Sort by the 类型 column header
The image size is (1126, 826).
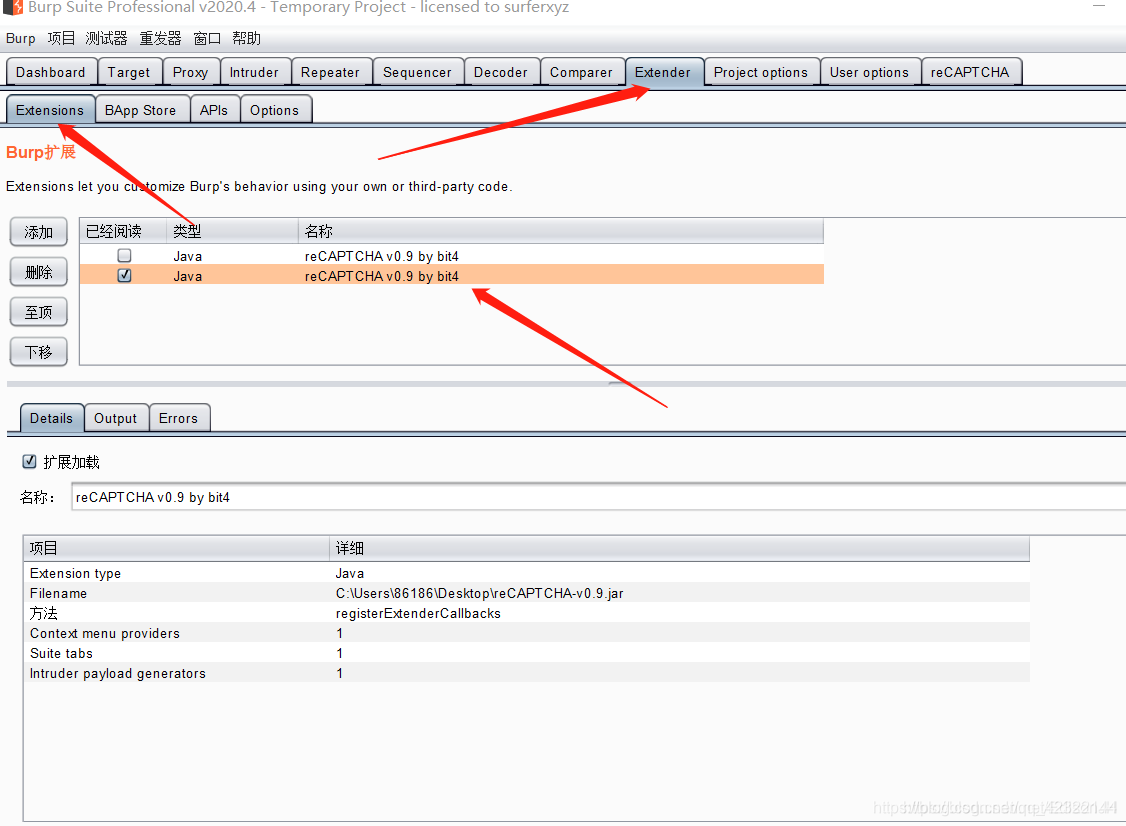pos(233,231)
